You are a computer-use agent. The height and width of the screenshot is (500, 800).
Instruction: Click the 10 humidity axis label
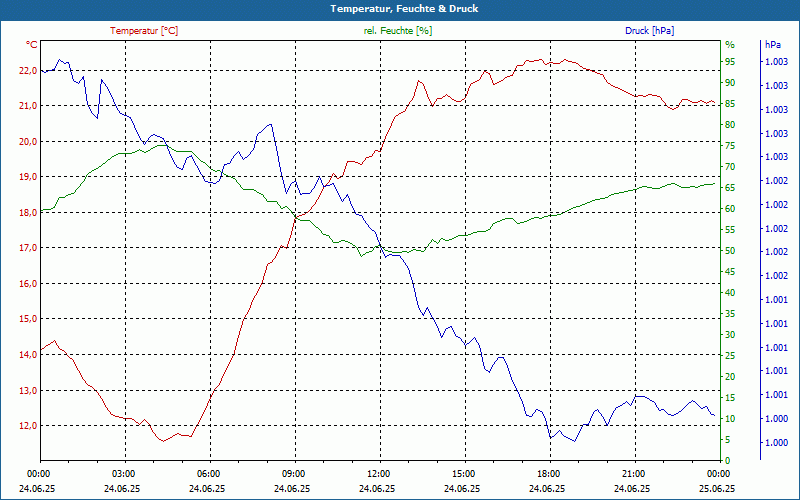(x=730, y=419)
